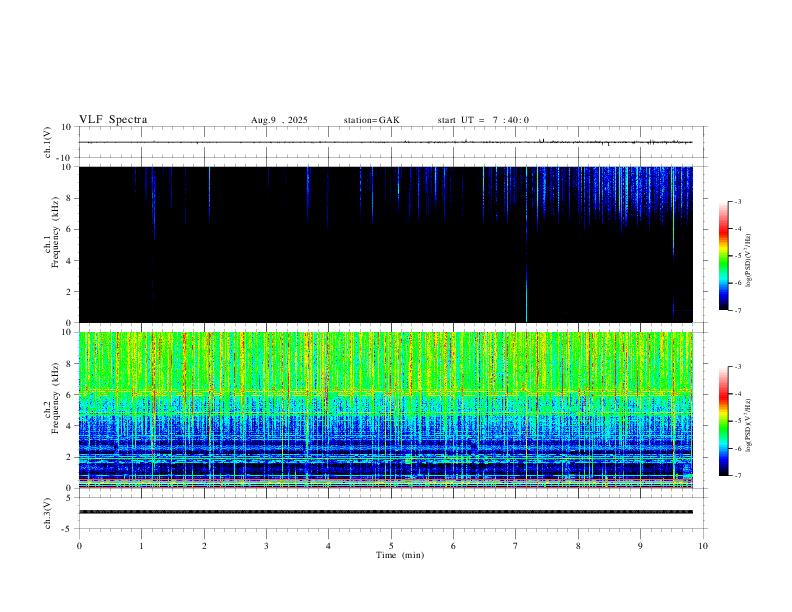Click the ch.3 voltage trace band
This screenshot has width=792, height=612.
[385, 512]
